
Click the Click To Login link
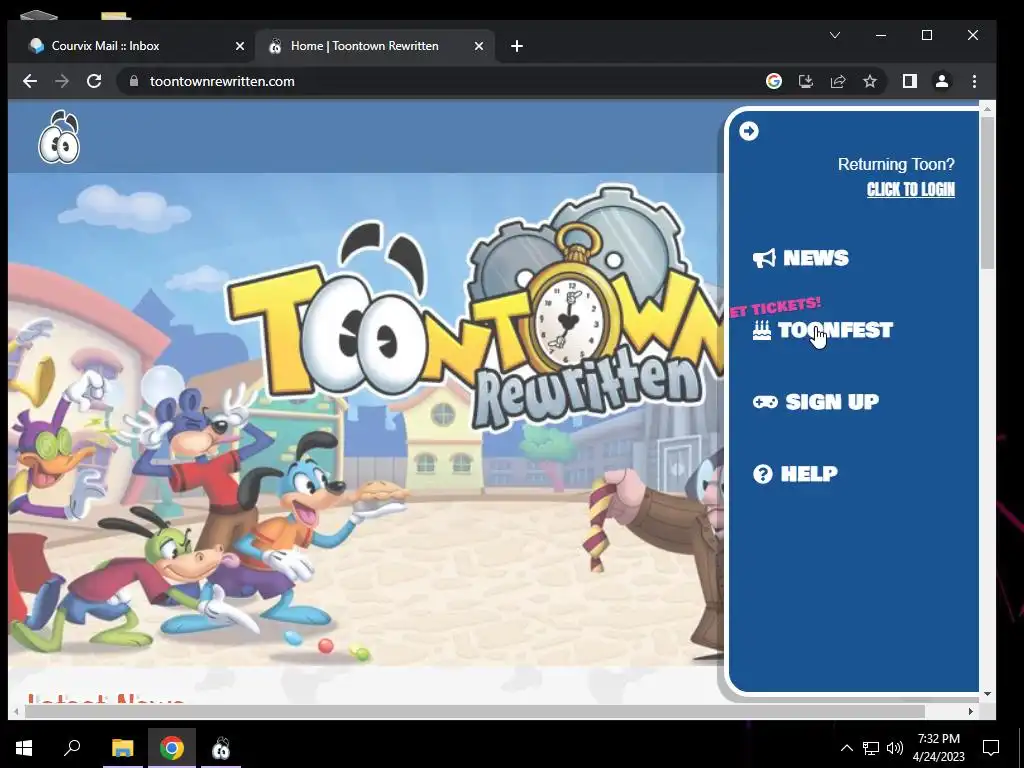(911, 189)
